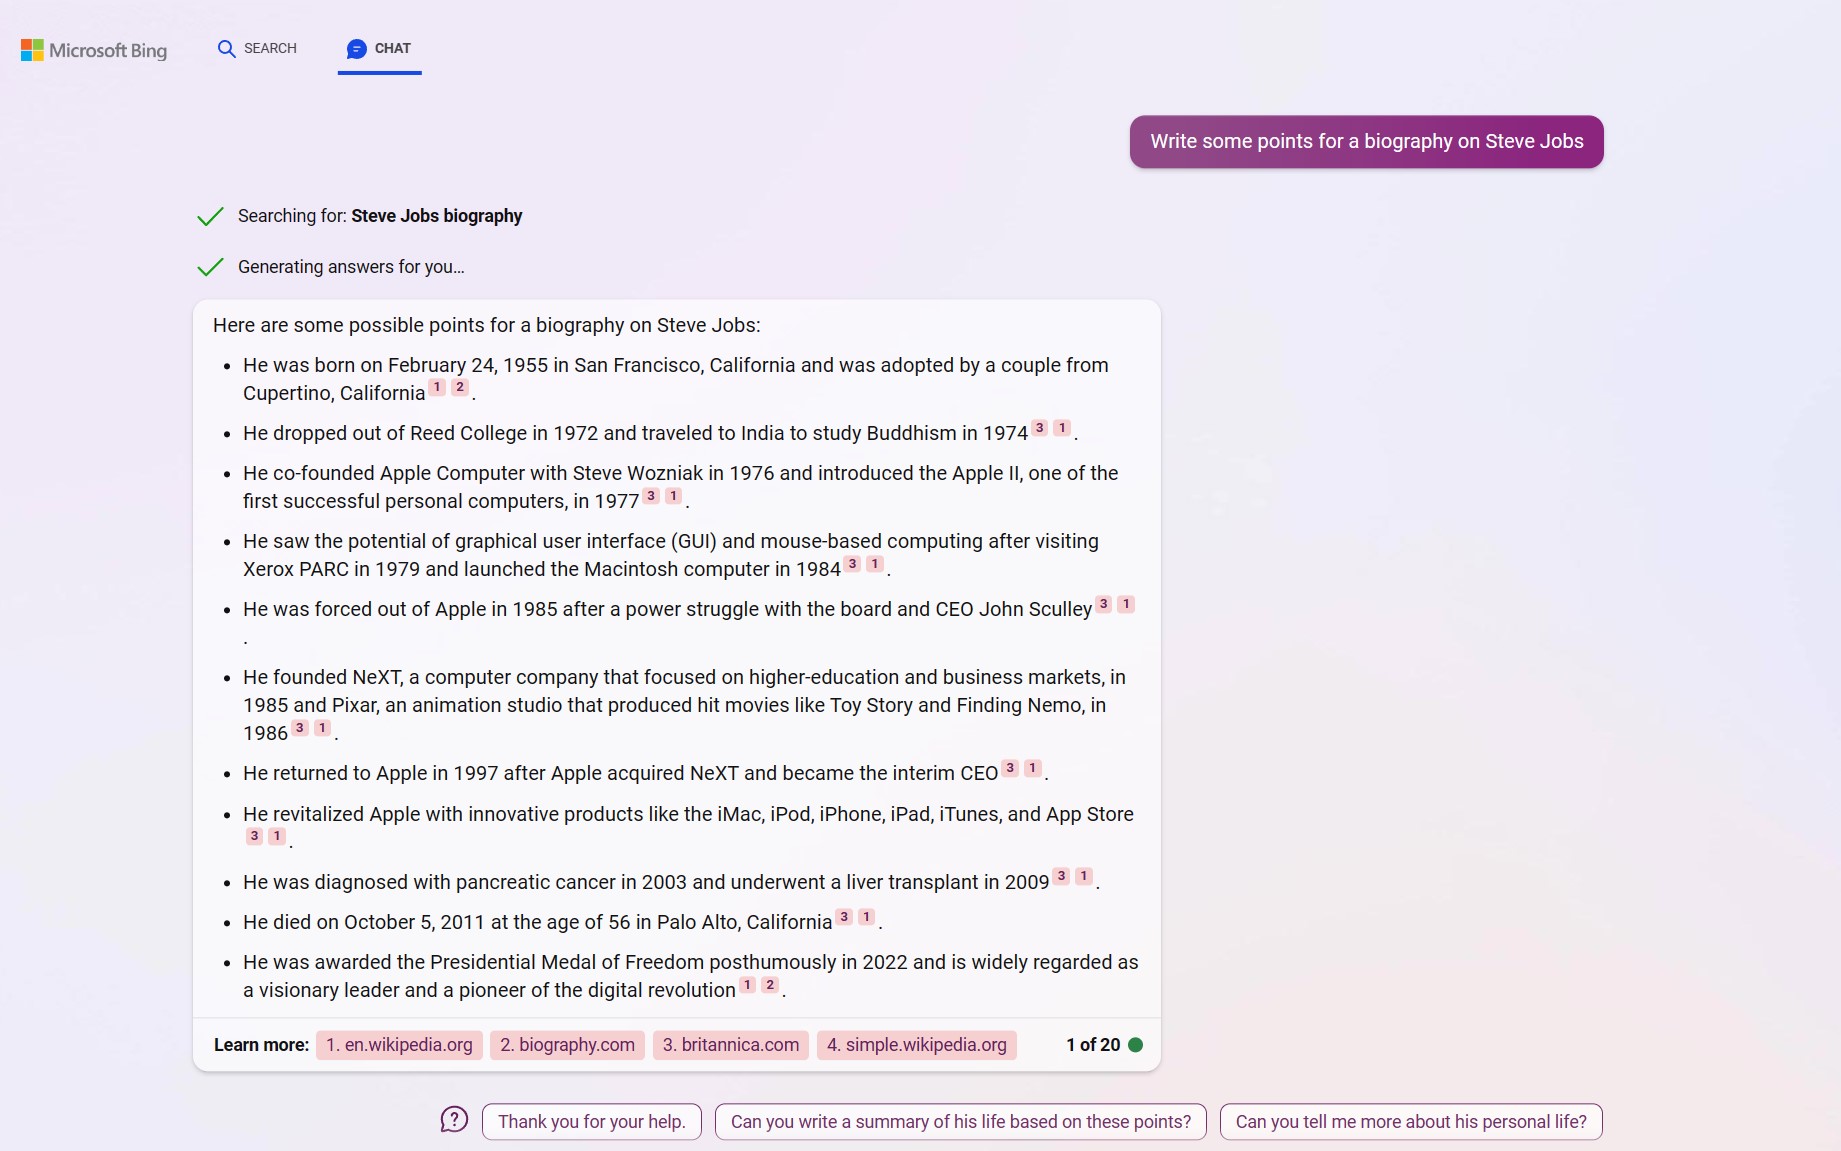Open citation 3 on the "revitalized Apple" point

(x=255, y=836)
